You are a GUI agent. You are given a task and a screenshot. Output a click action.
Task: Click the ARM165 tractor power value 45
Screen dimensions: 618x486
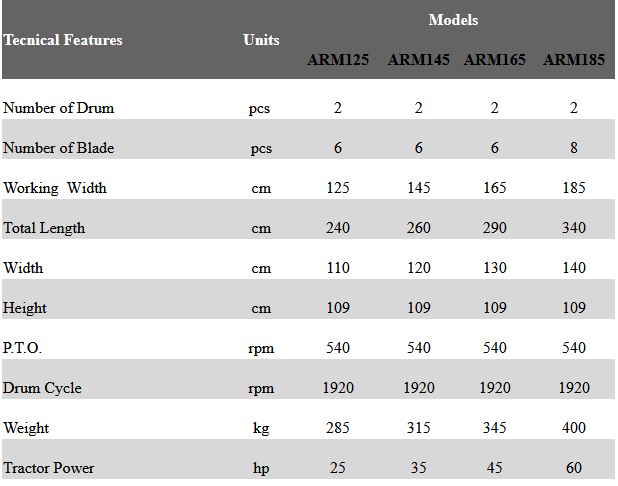[494, 468]
